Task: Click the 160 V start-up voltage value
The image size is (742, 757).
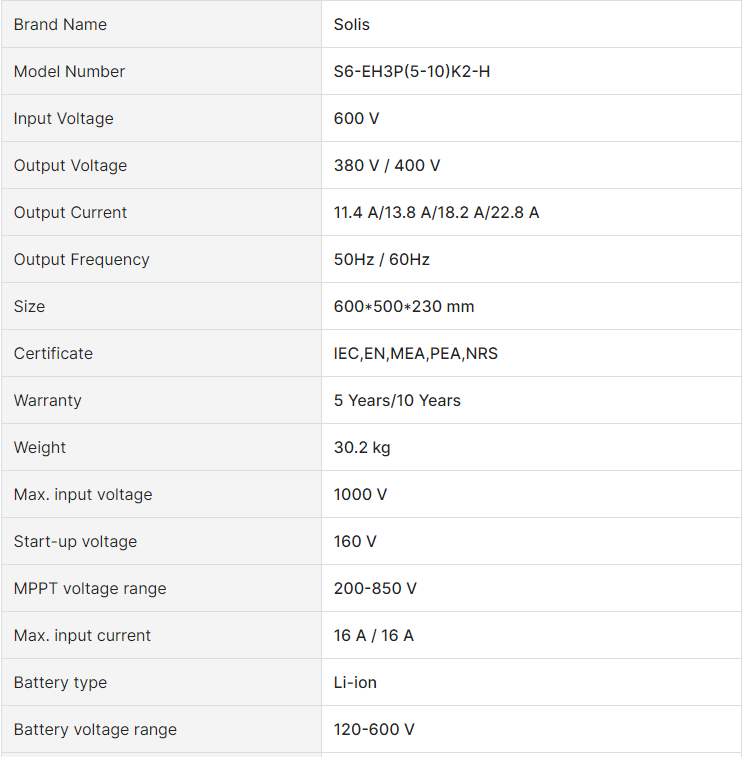Action: coord(355,542)
